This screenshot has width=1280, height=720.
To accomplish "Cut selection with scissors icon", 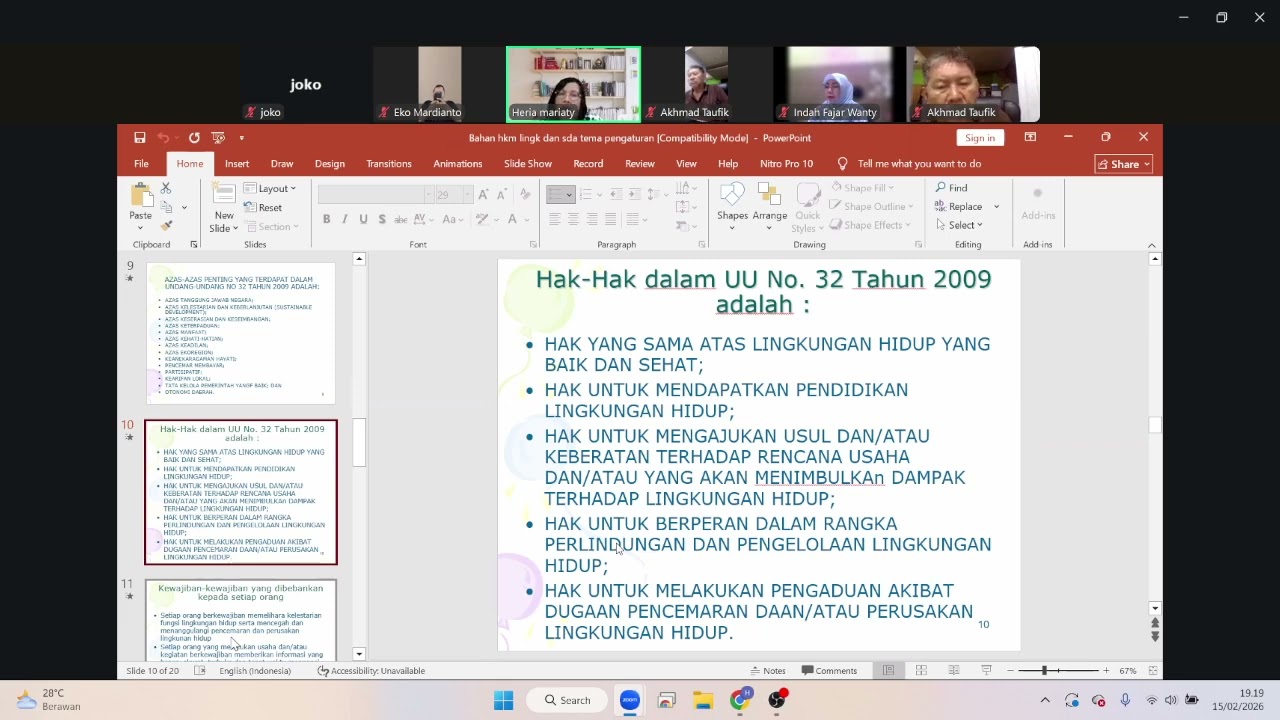I will click(x=166, y=188).
